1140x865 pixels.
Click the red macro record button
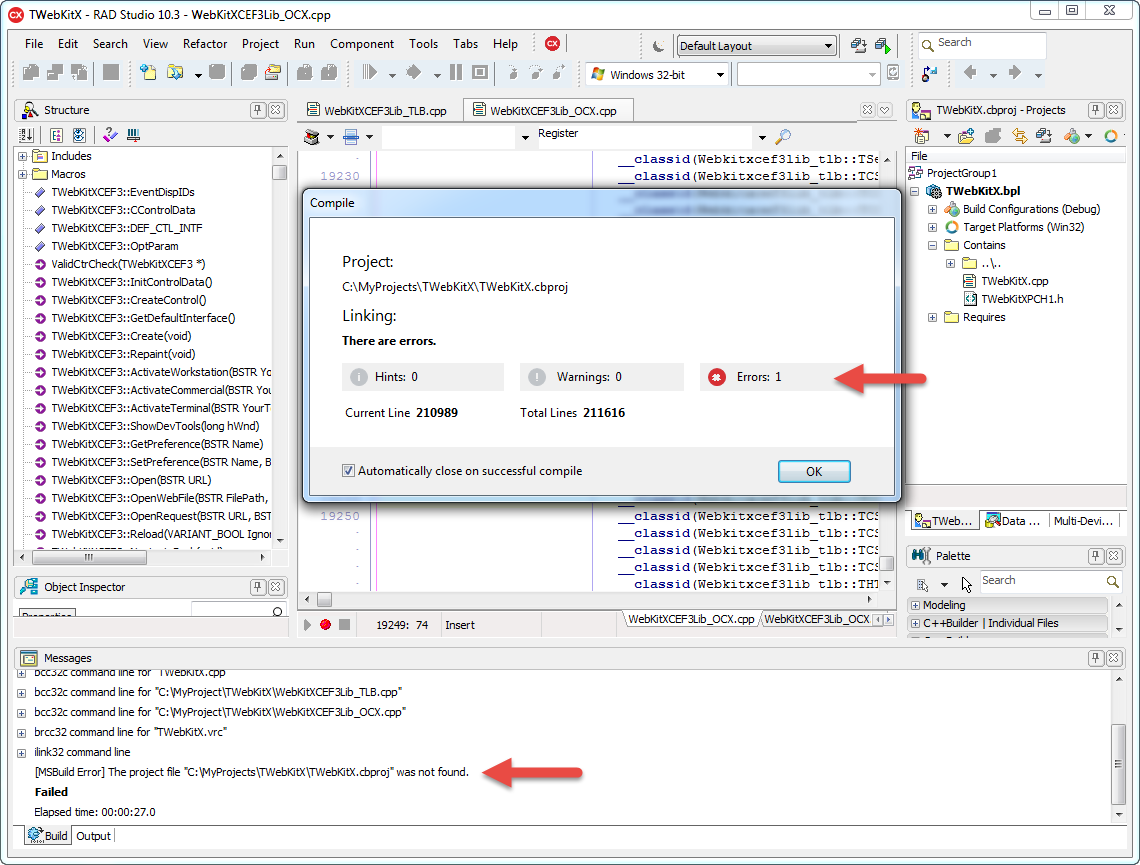(326, 624)
